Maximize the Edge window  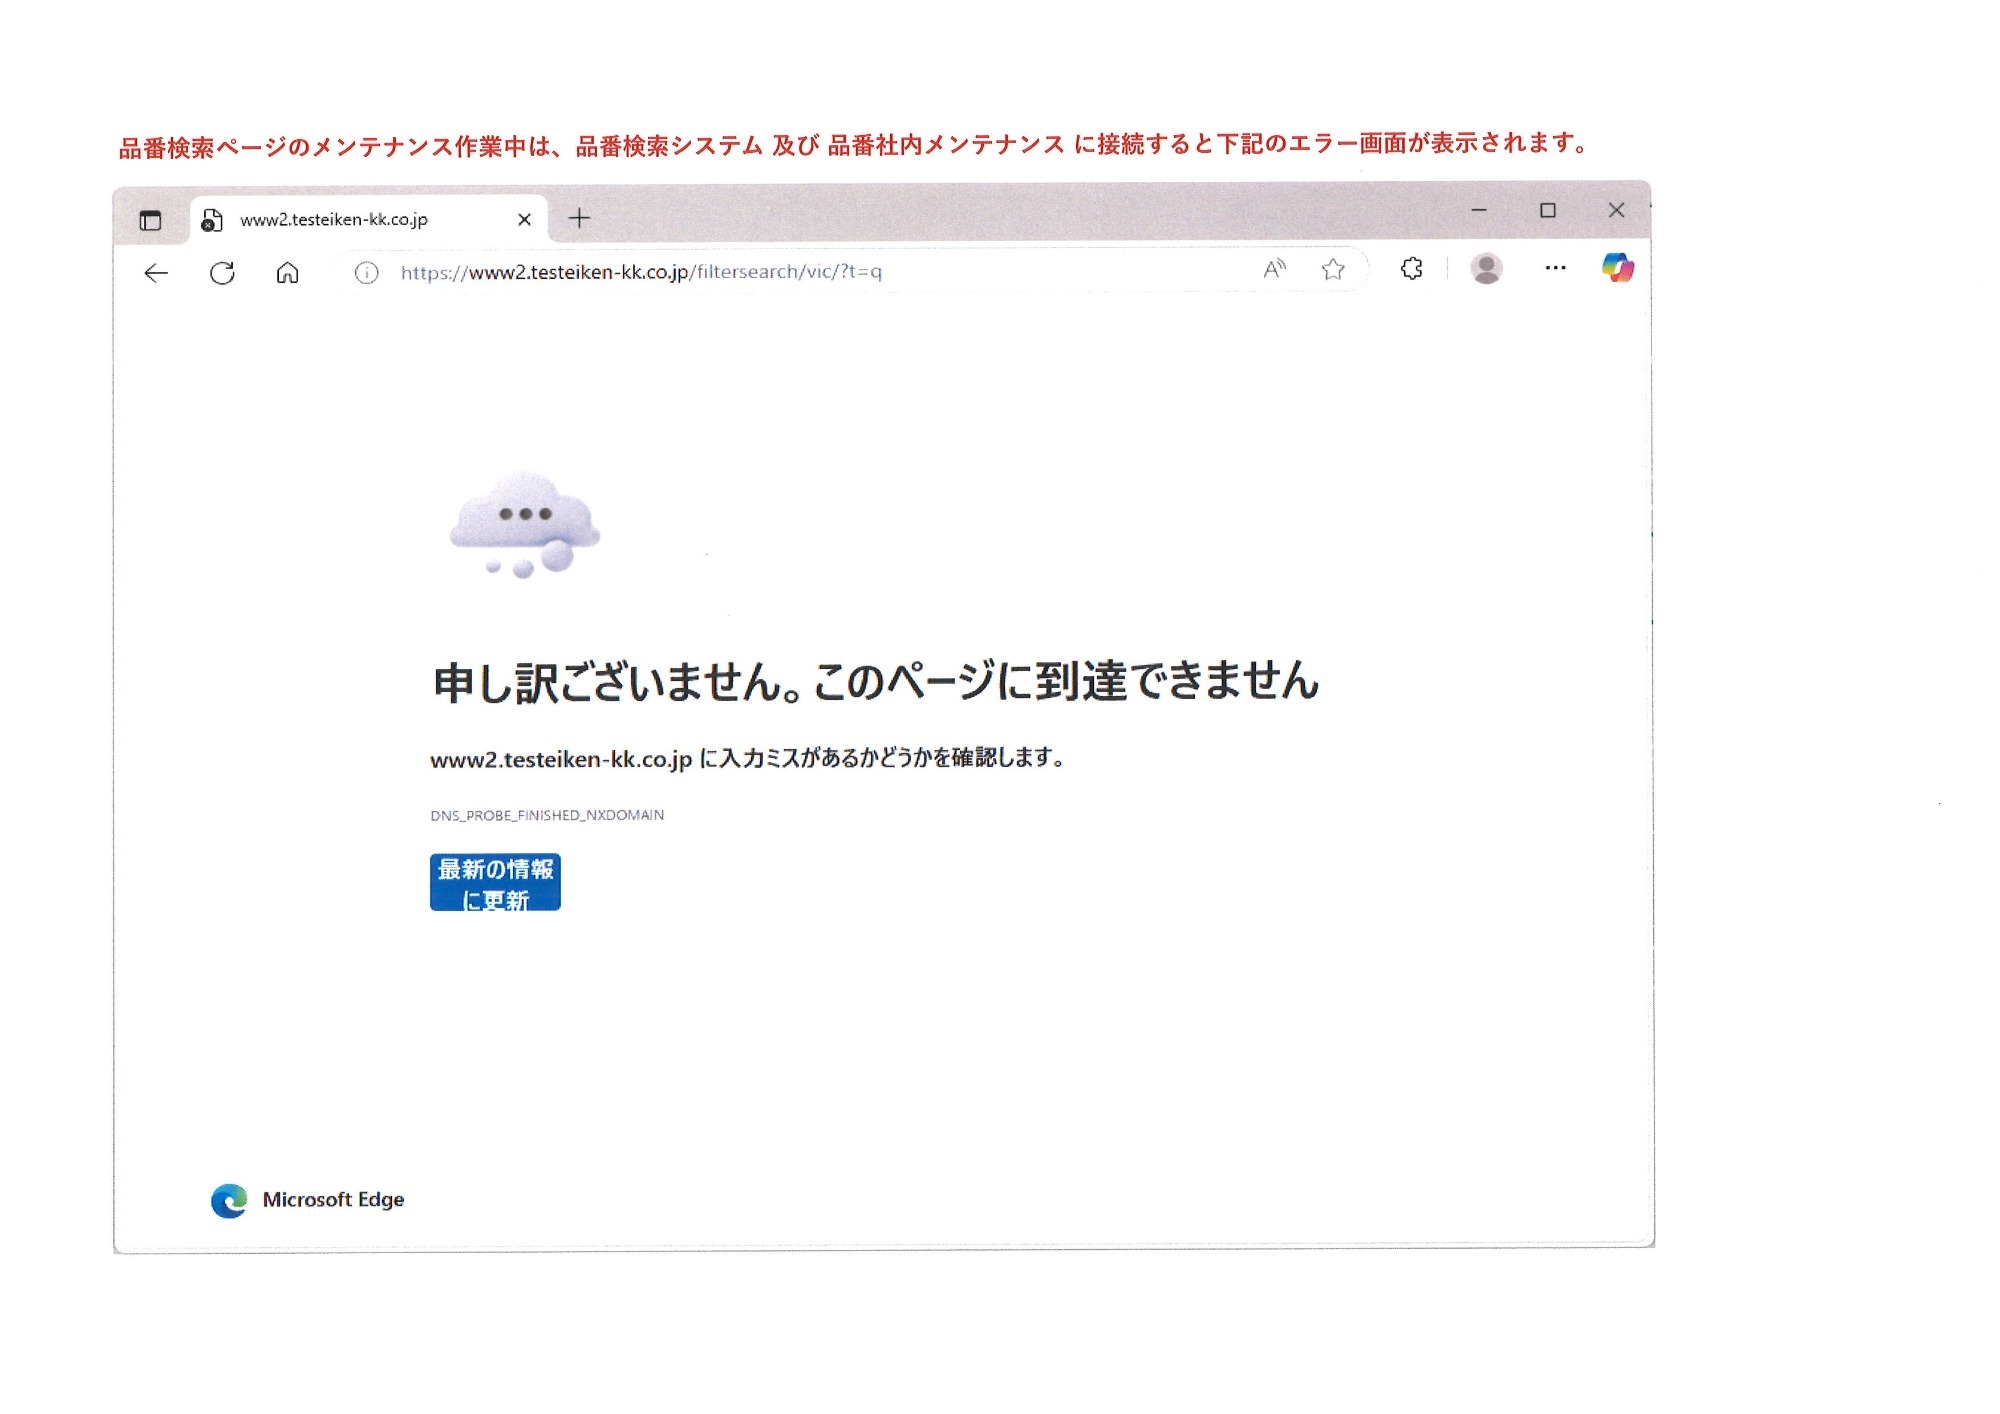(x=1548, y=210)
